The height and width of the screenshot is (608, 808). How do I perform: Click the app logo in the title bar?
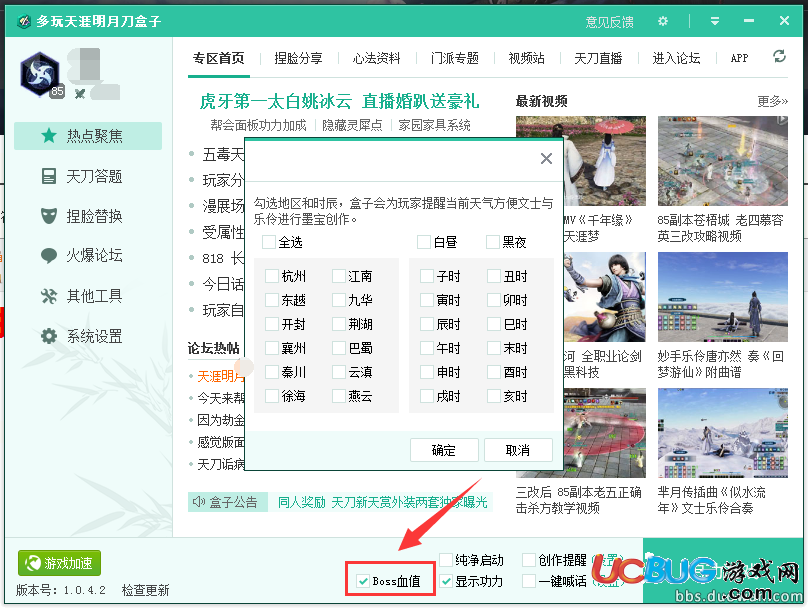tap(24, 21)
